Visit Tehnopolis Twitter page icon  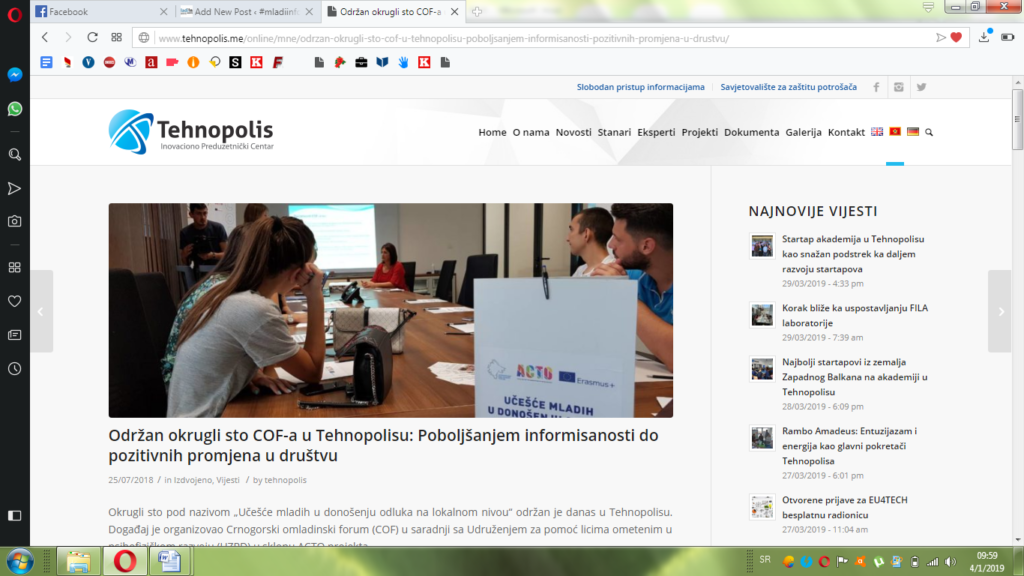[921, 87]
